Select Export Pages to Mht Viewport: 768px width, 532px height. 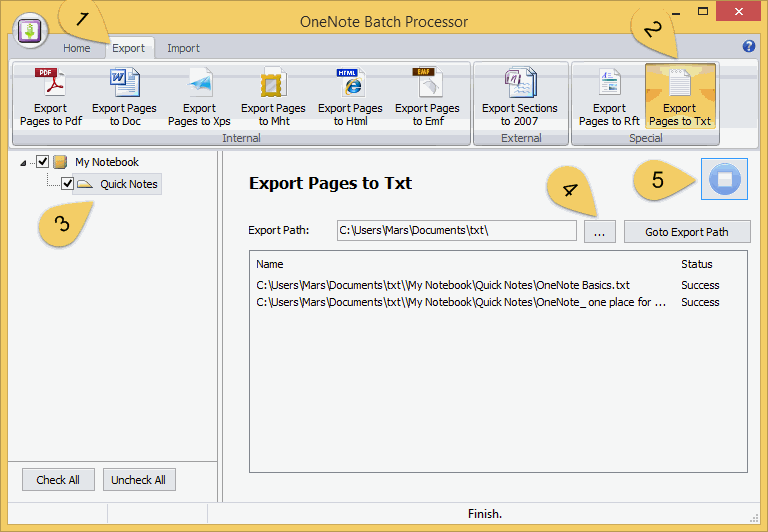[273, 97]
